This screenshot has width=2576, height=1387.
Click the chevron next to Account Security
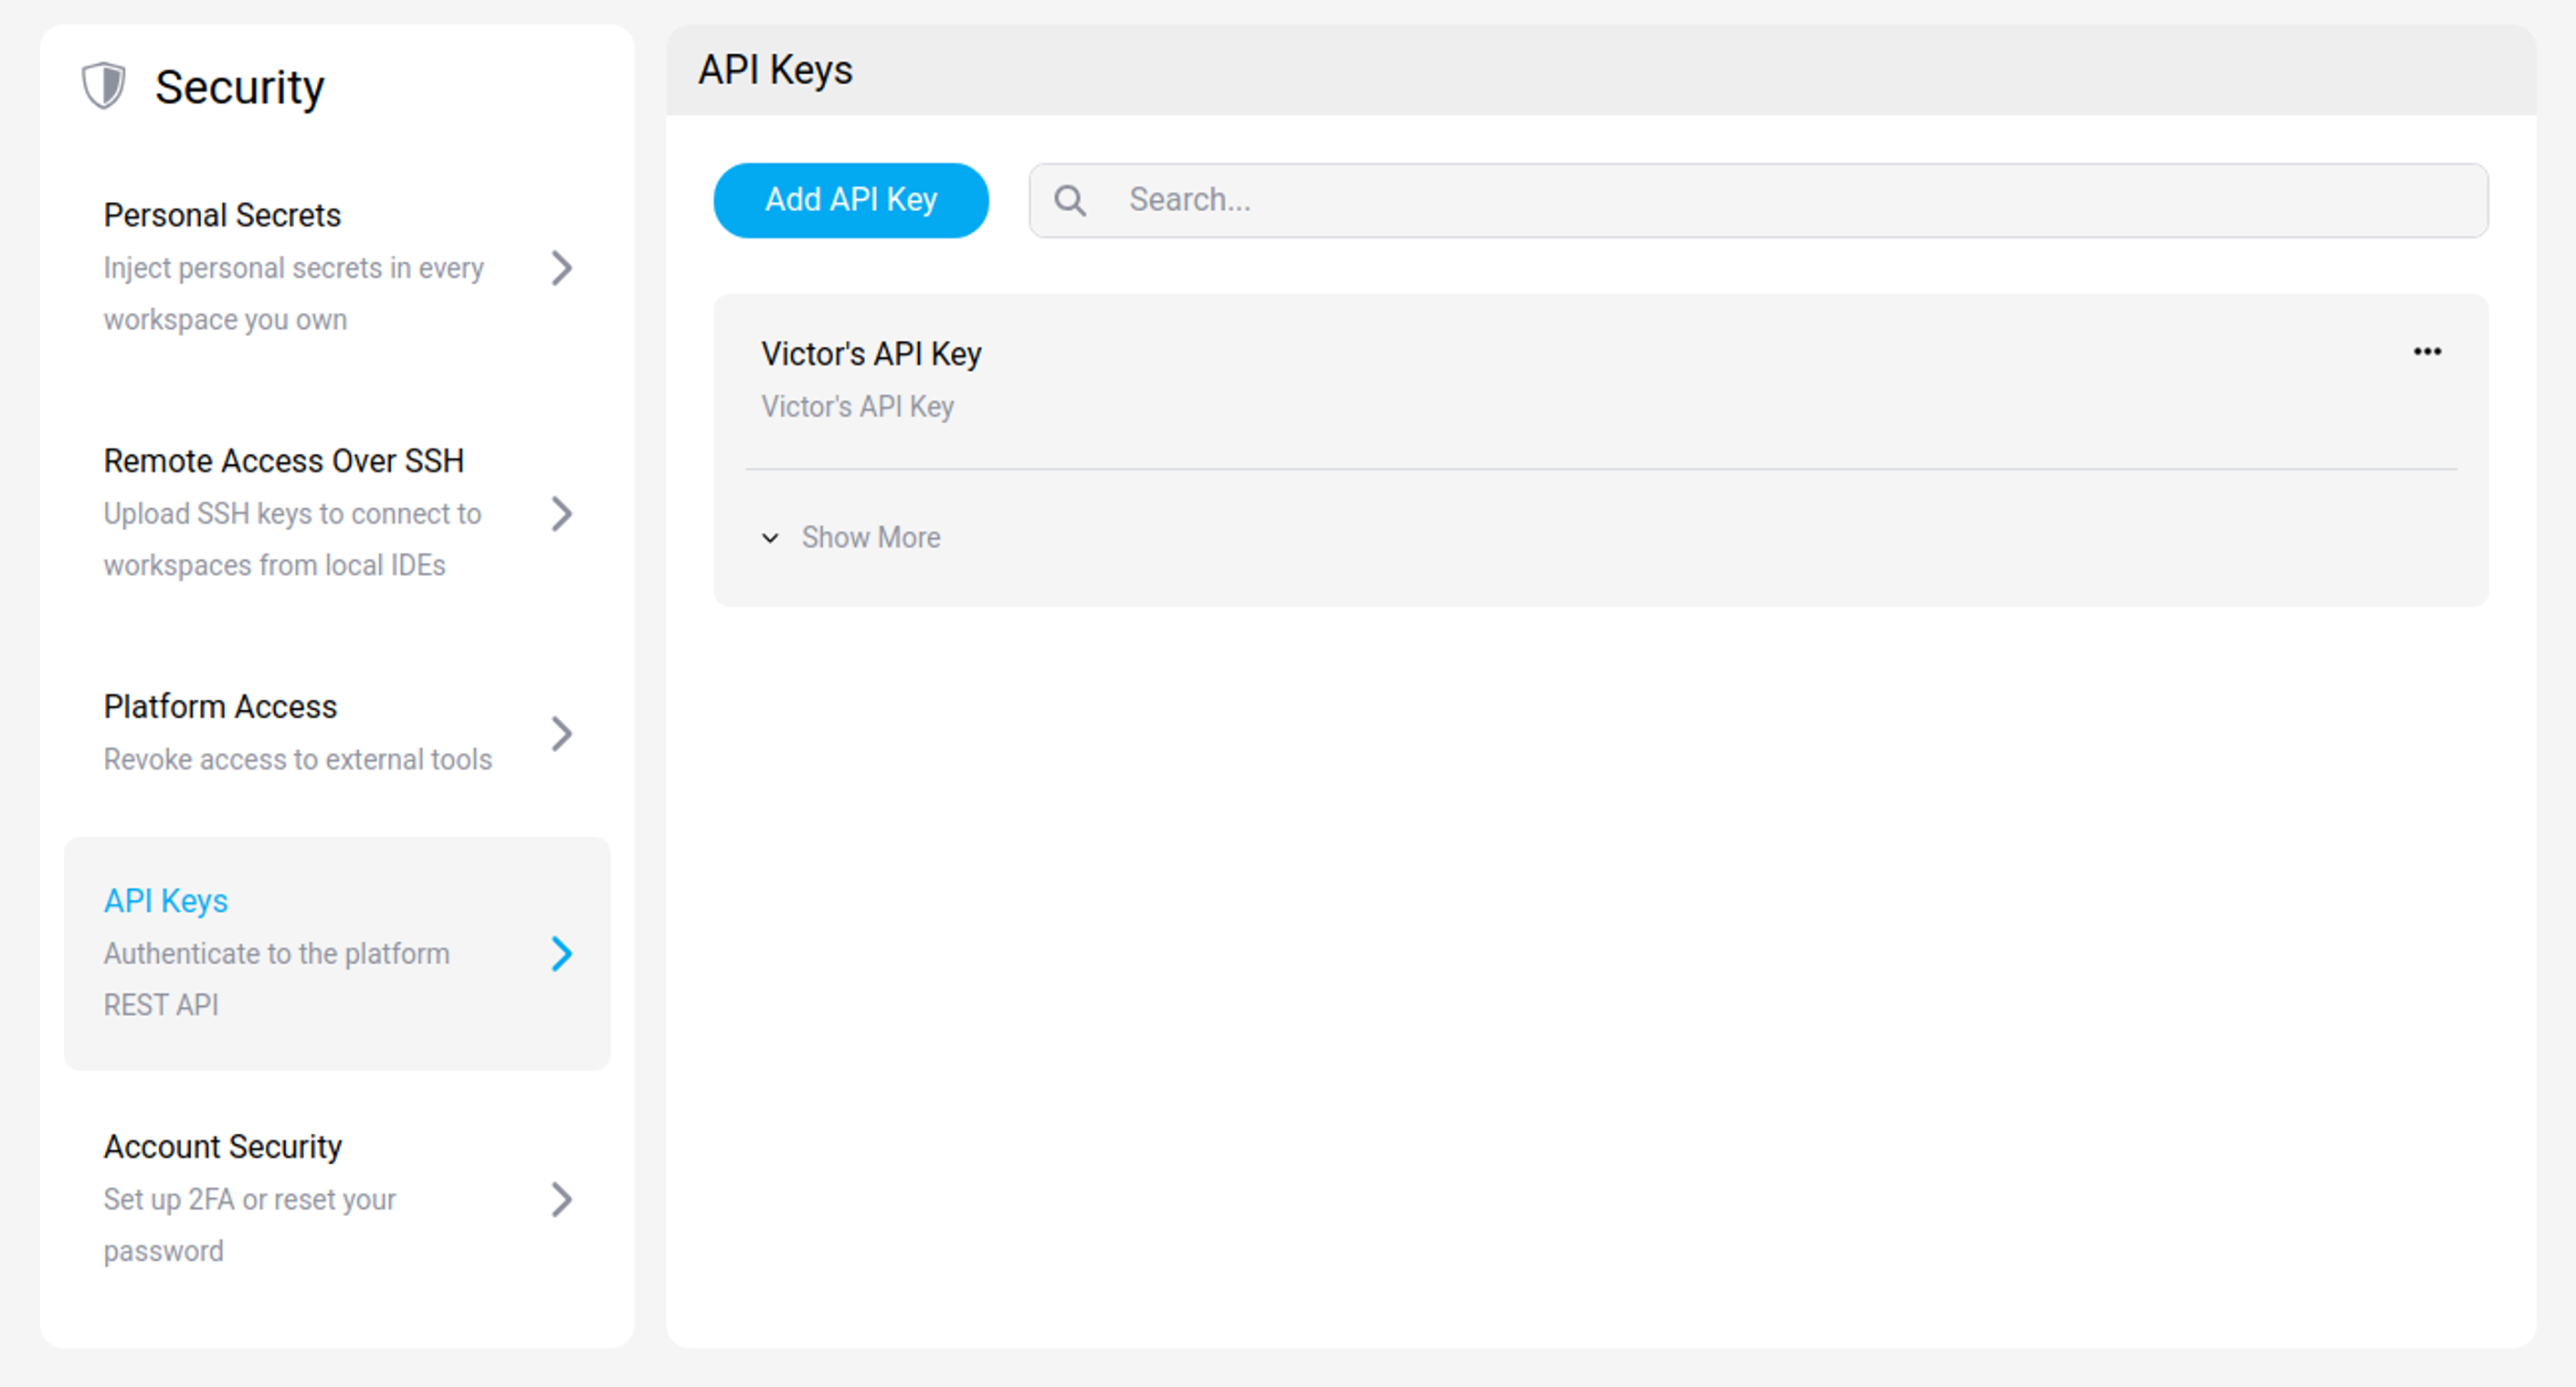563,1200
